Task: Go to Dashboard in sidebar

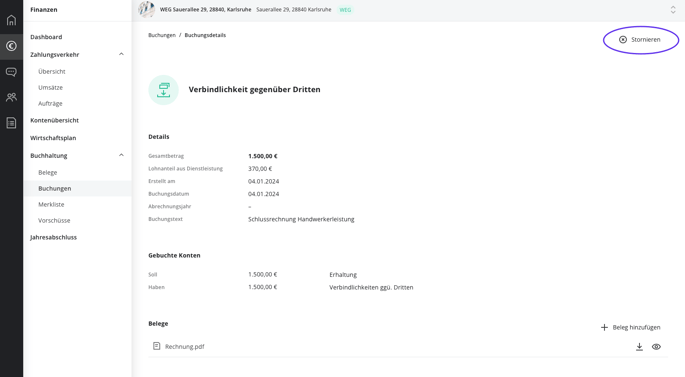Action: tap(46, 37)
